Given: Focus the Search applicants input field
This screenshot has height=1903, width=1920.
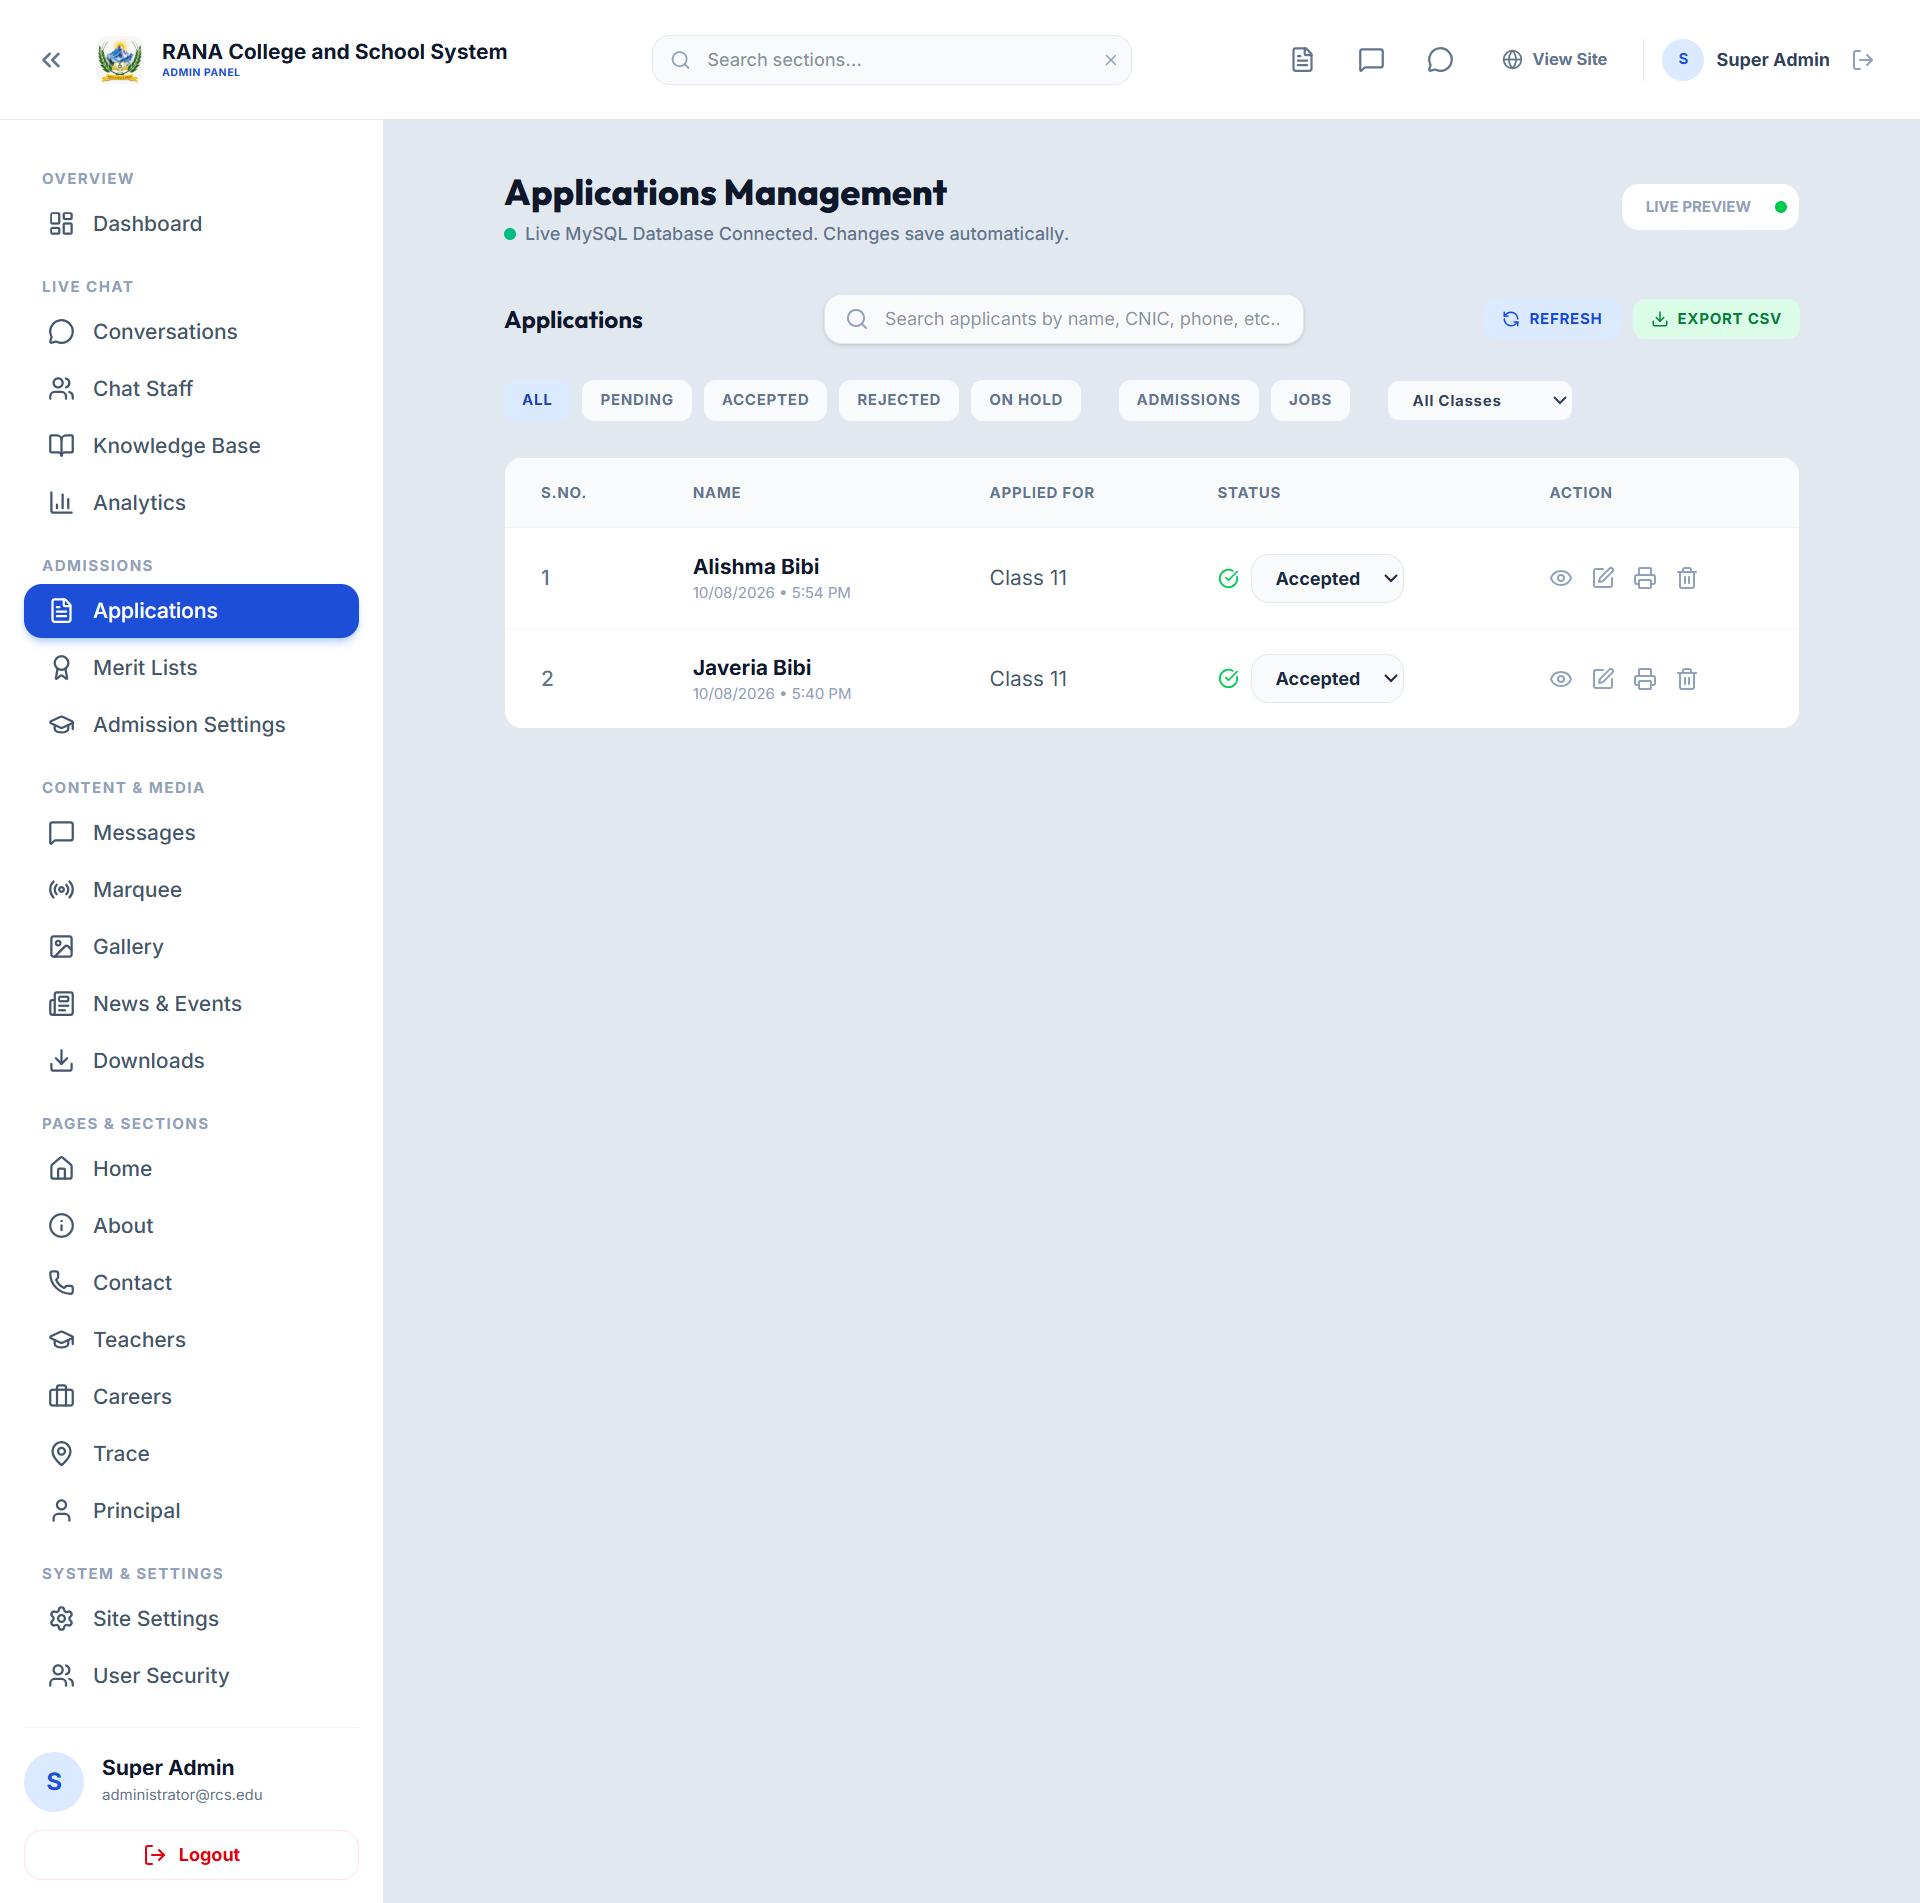Looking at the screenshot, I should pyautogui.click(x=1063, y=319).
